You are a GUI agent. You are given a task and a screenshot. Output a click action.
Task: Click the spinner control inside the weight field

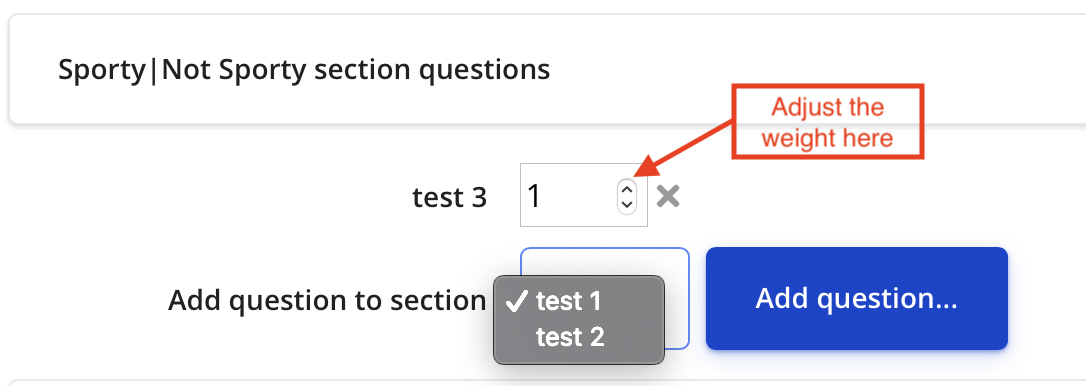pos(627,197)
